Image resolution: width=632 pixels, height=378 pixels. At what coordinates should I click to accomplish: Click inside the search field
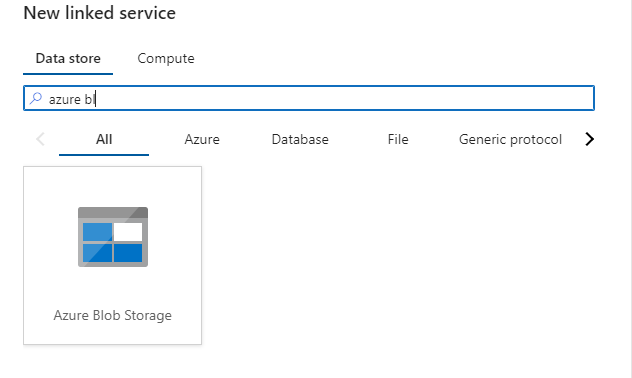pyautogui.click(x=309, y=98)
